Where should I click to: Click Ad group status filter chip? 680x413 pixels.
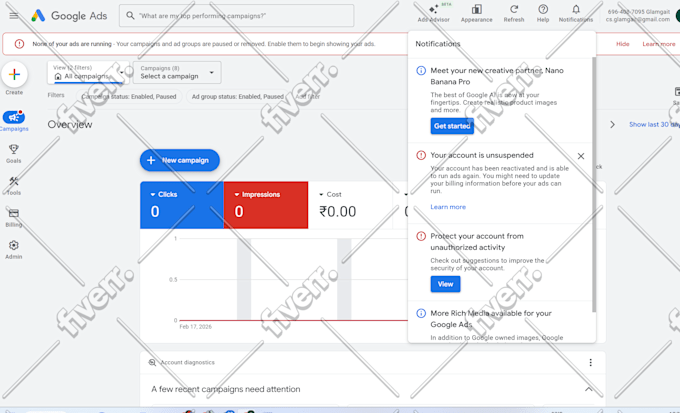pyautogui.click(x=237, y=97)
